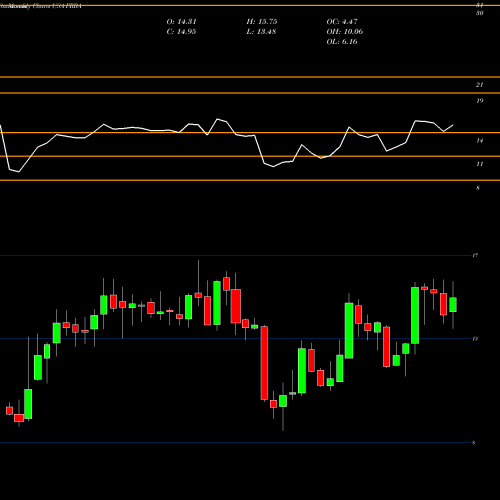The height and width of the screenshot is (500, 500).
Task: Click the low value "L: 13.48"
Action: 261,32
